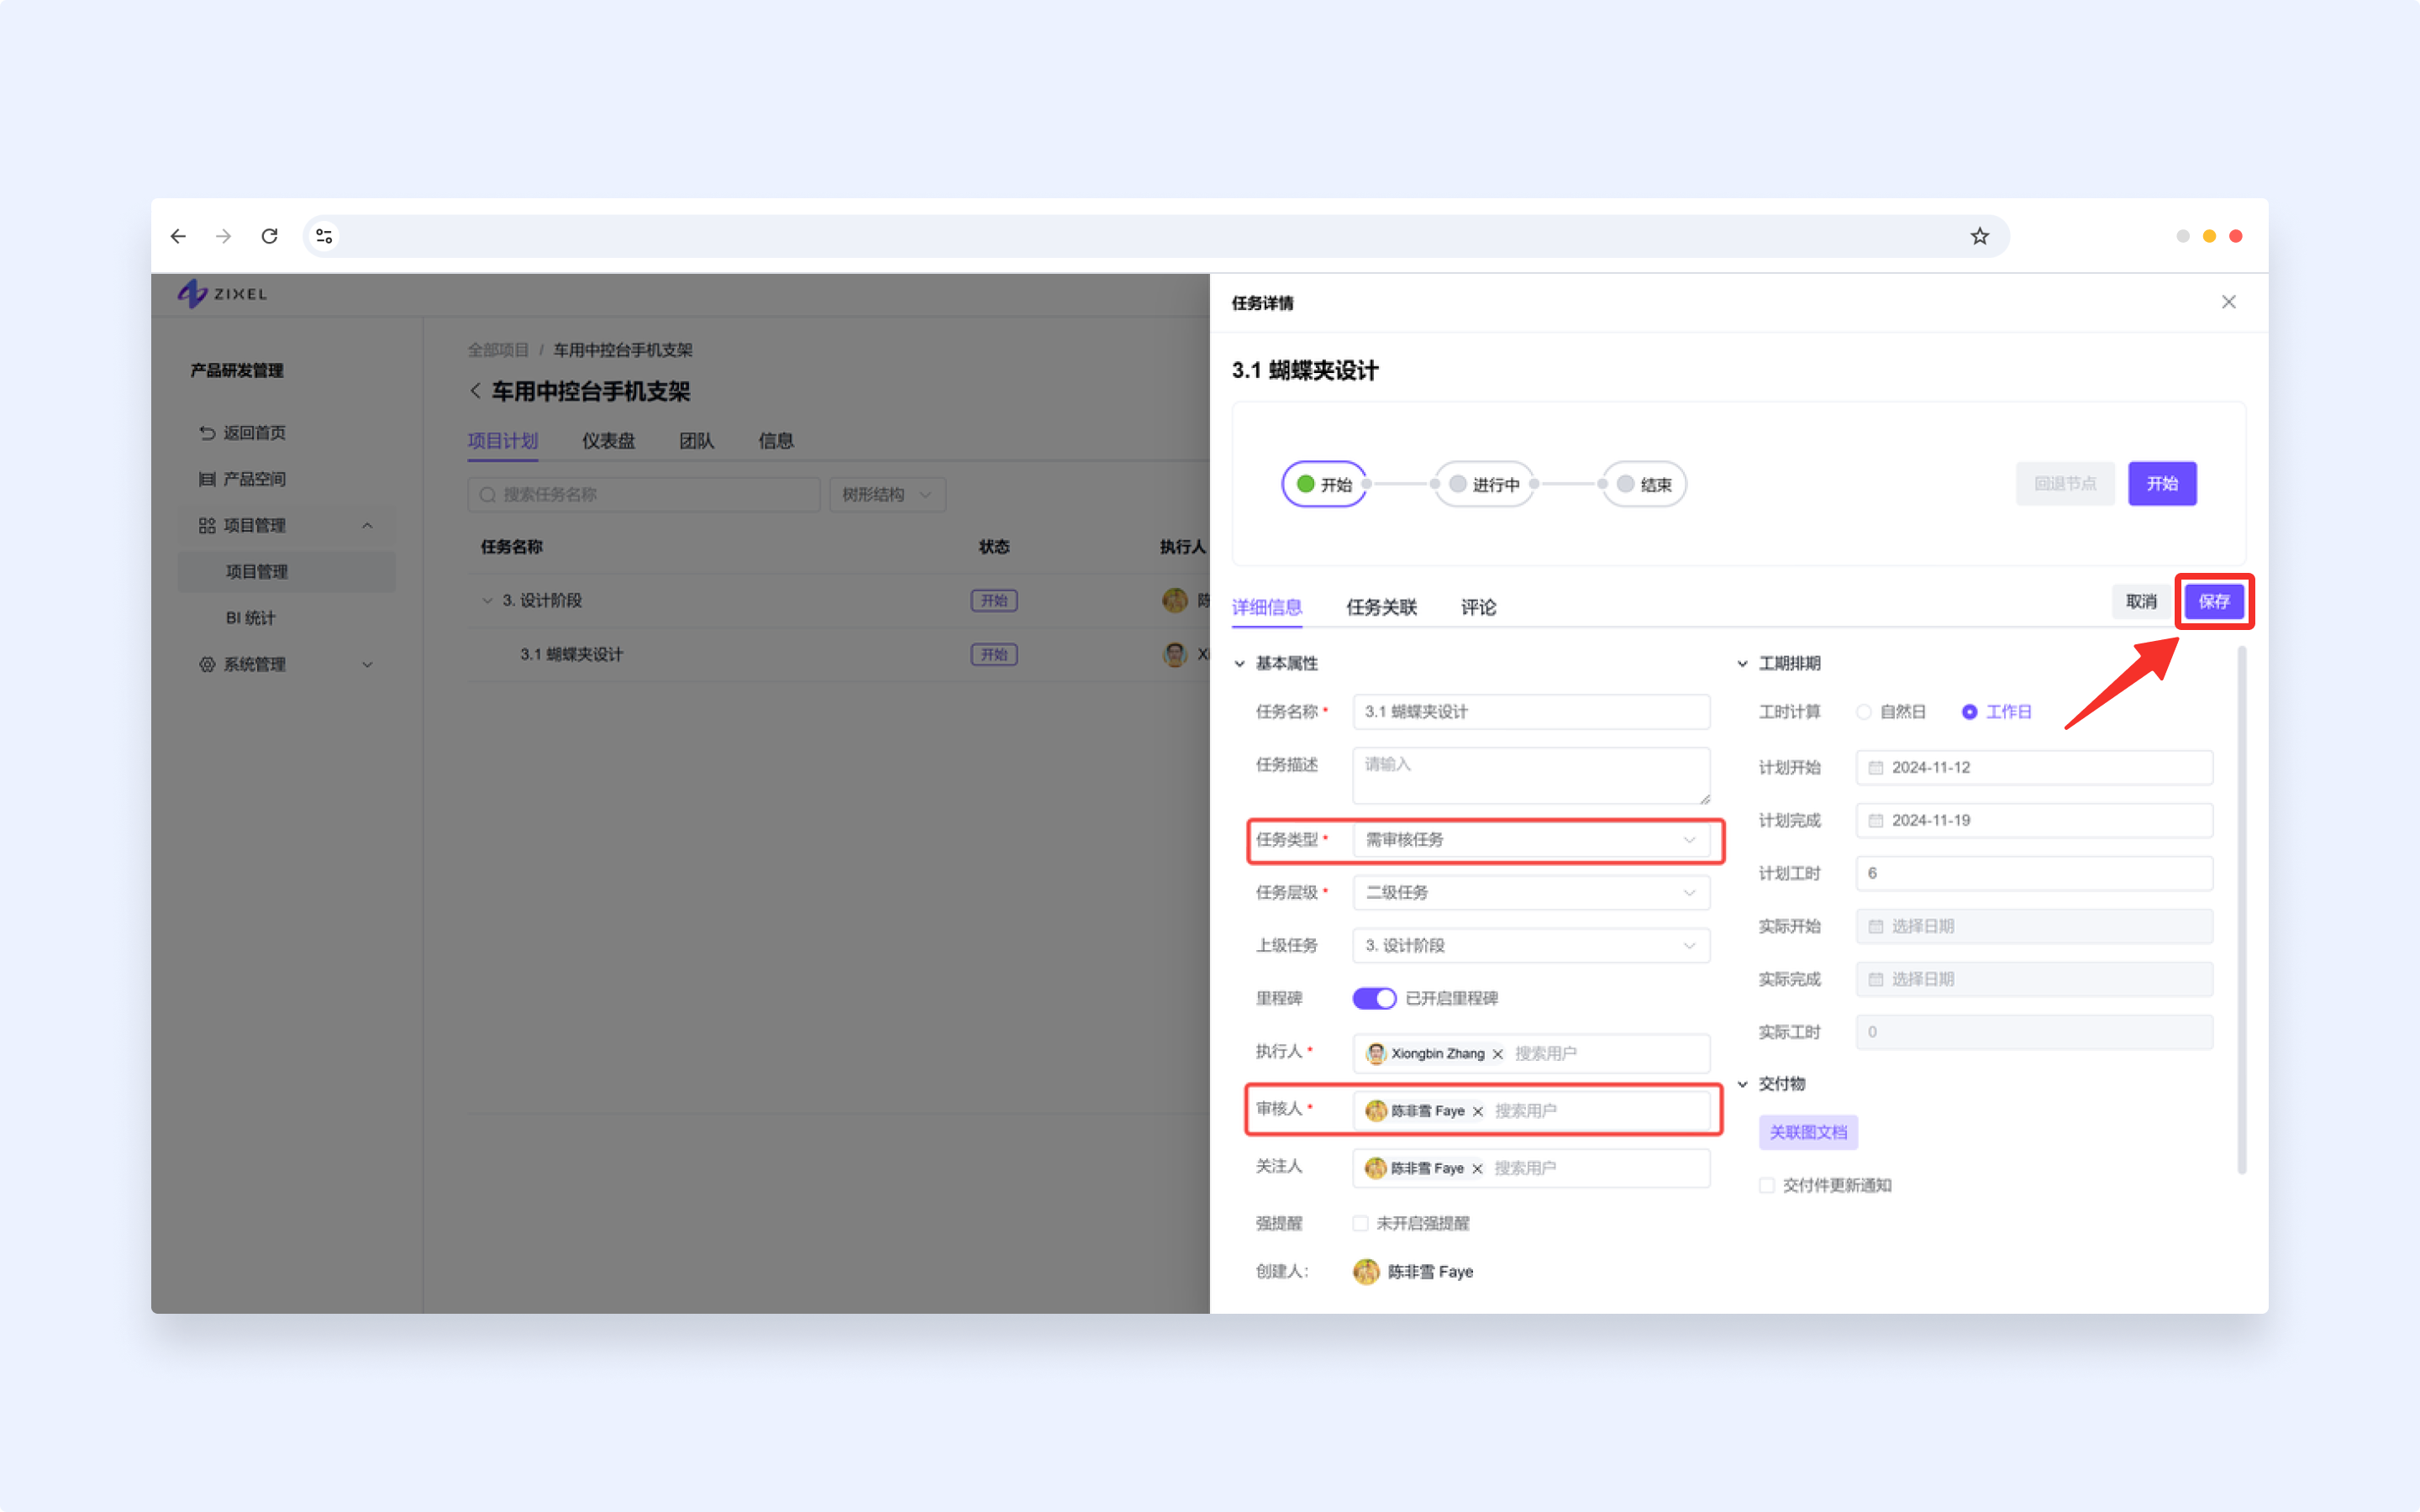Click the browser forward arrow
The image size is (2420, 1512).
point(224,236)
